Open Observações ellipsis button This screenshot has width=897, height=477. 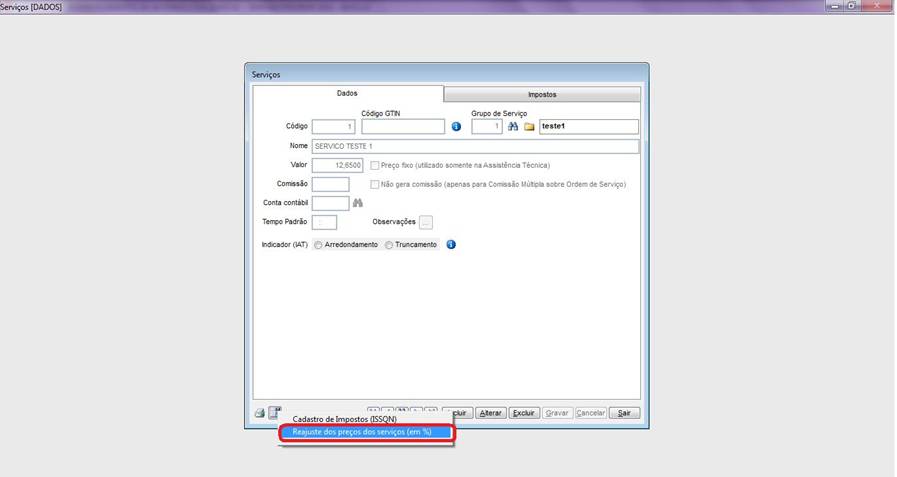426,222
